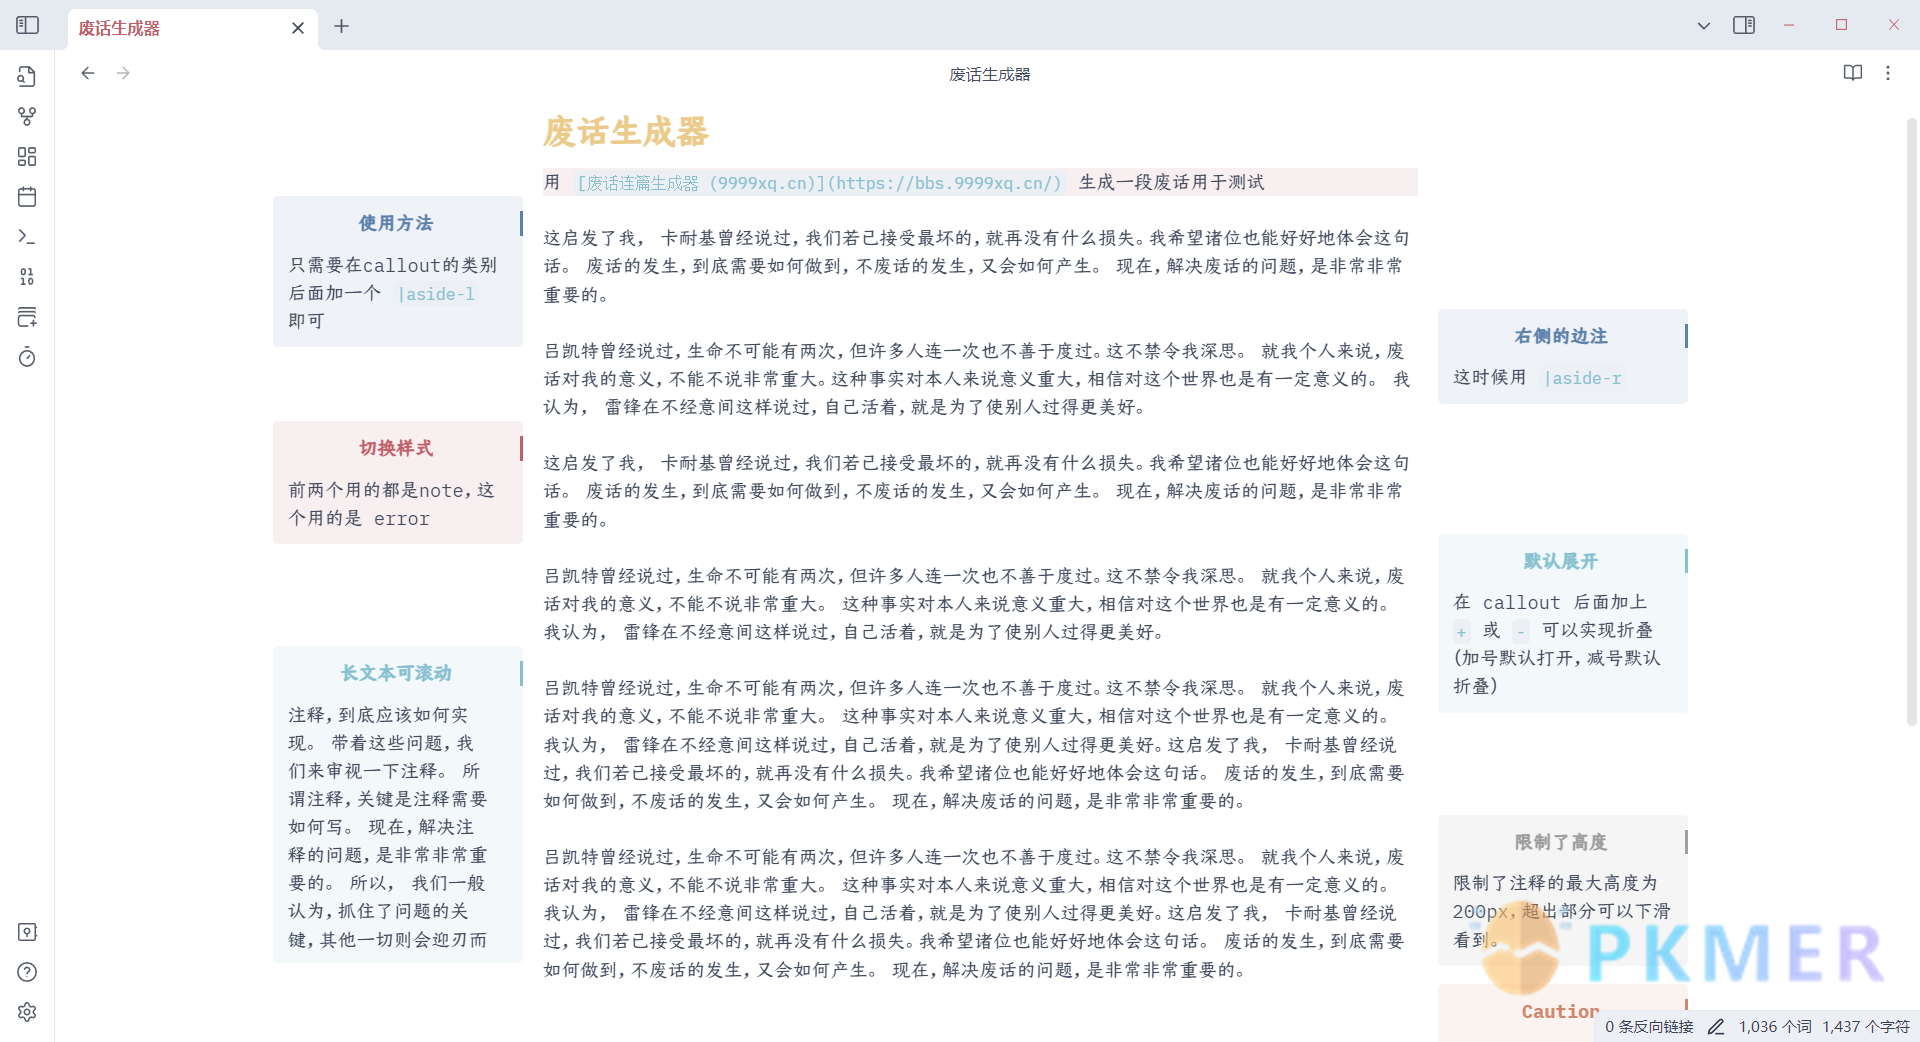
Task: Click the Caution callout title
Action: (1560, 1012)
